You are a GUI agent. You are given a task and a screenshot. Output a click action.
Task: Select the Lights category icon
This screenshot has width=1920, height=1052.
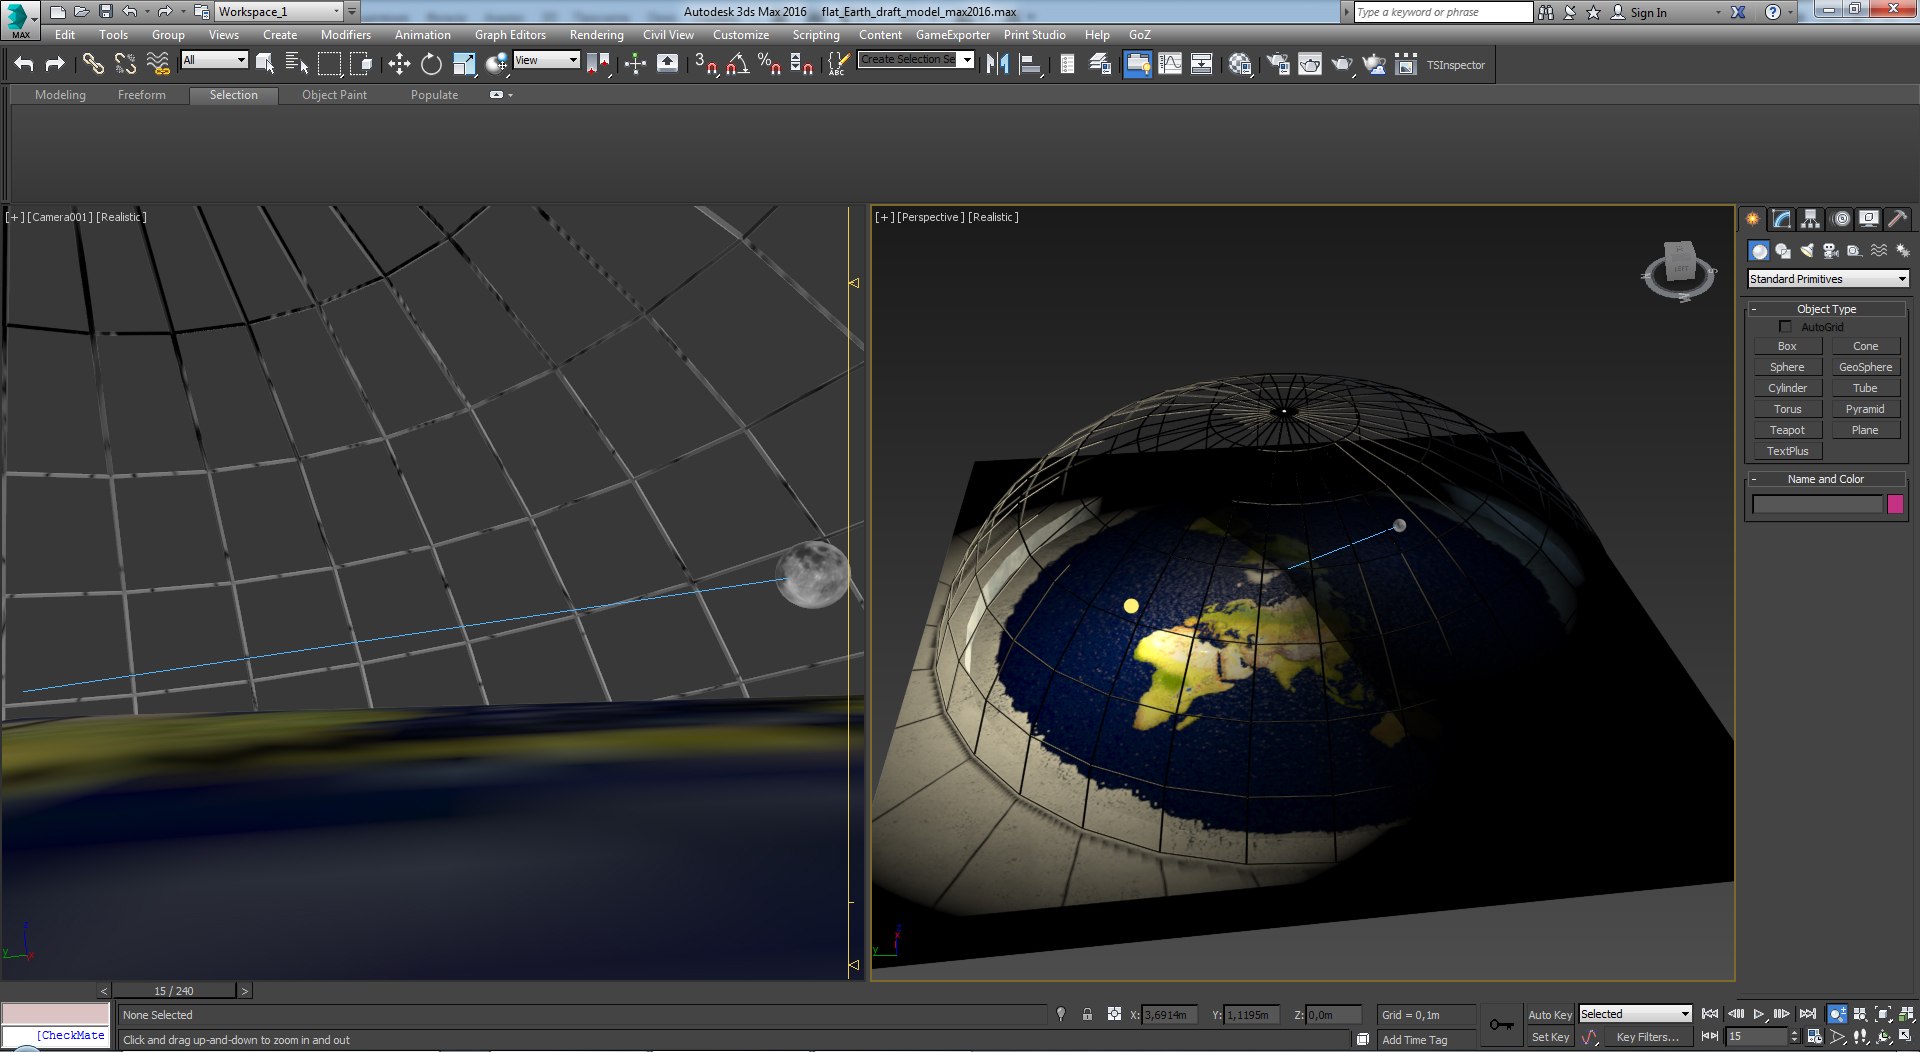[x=1807, y=251]
